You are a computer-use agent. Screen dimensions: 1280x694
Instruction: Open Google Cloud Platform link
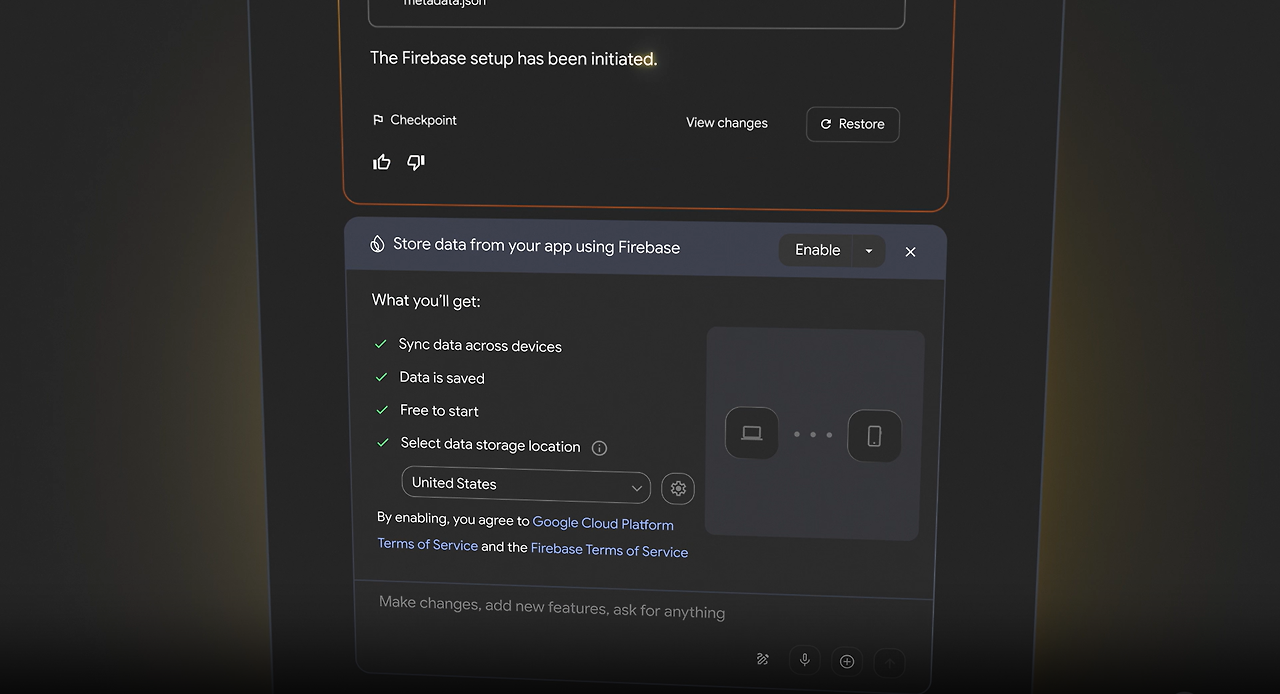tap(603, 523)
